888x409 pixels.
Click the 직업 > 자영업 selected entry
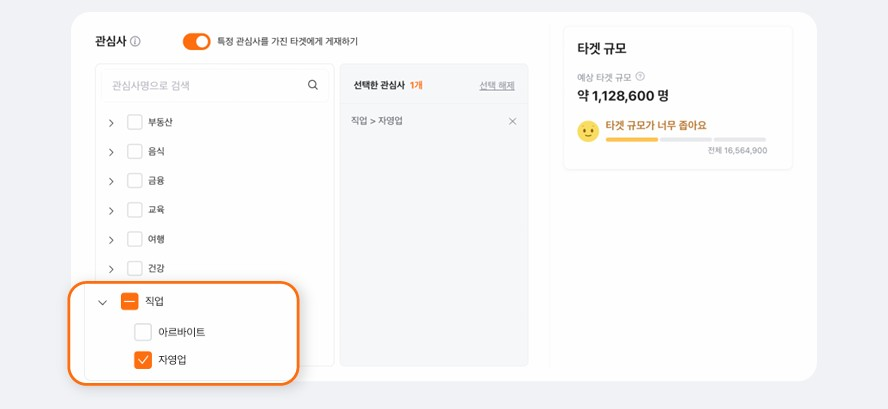(x=377, y=121)
